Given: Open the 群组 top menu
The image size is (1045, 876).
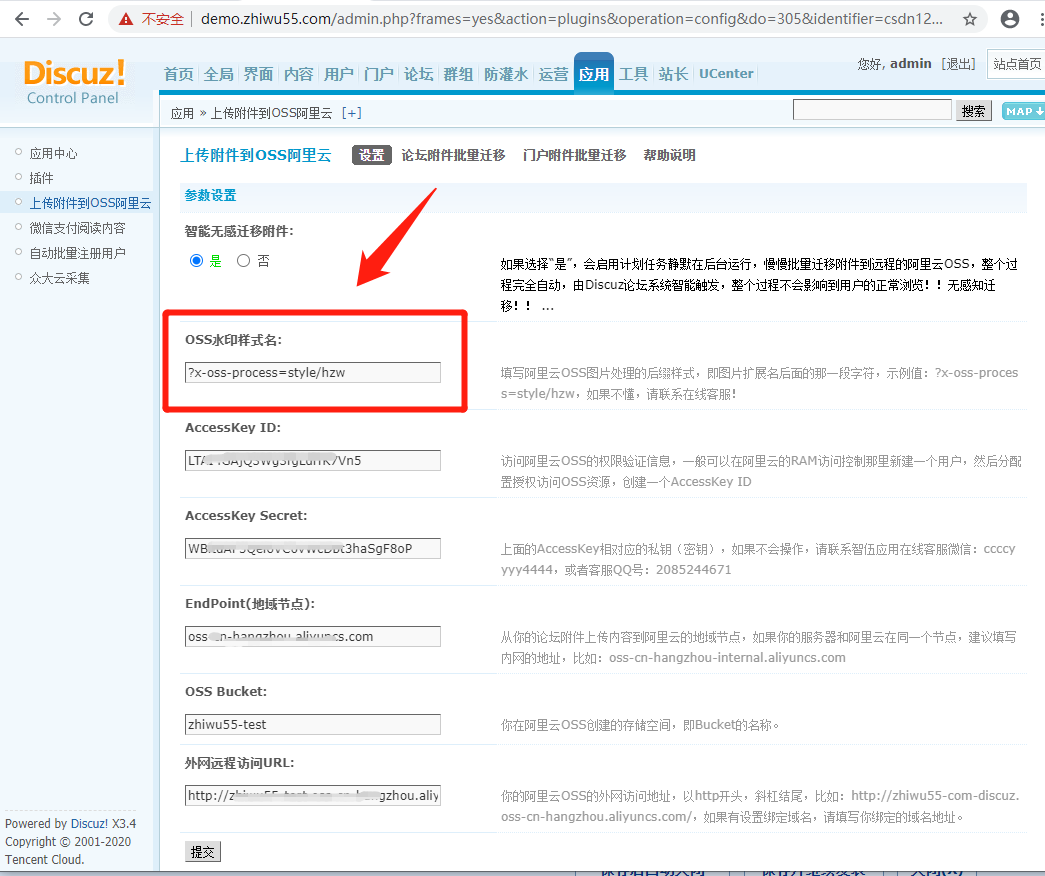Looking at the screenshot, I should (x=459, y=73).
